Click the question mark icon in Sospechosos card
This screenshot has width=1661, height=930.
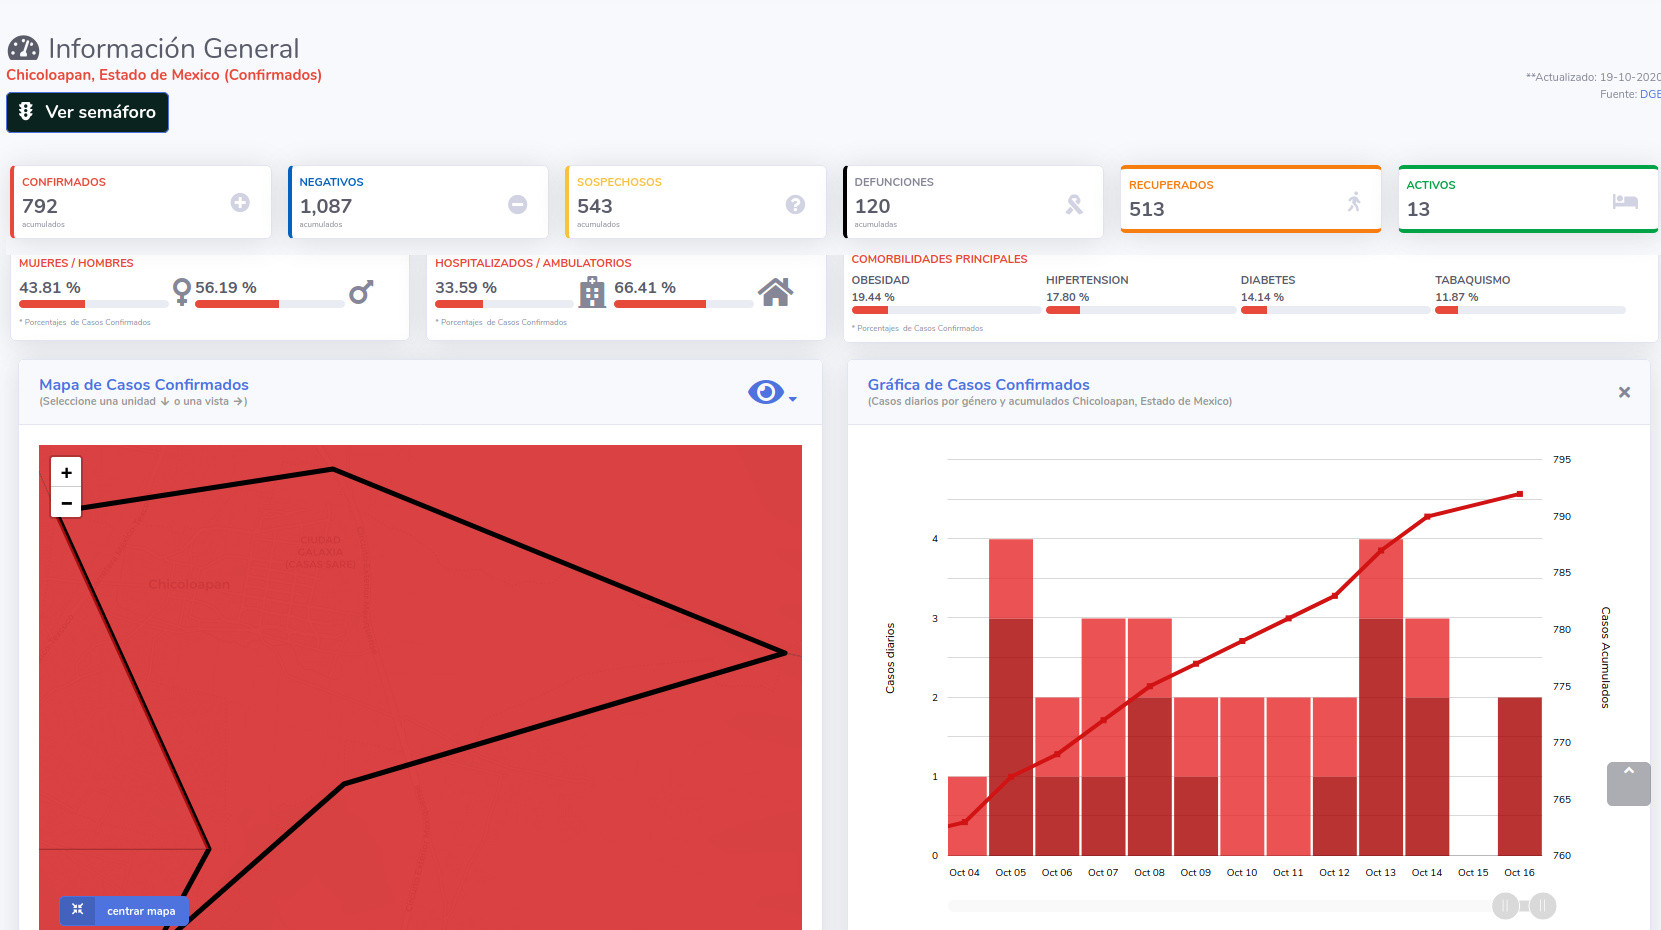pos(795,204)
